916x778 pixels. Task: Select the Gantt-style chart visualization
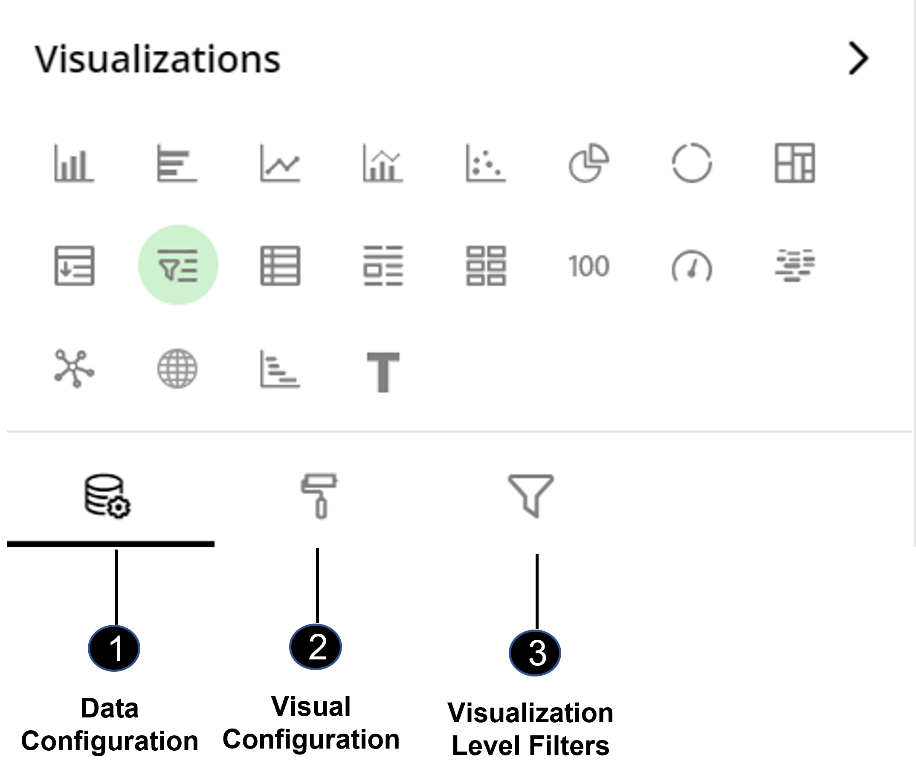pyautogui.click(x=280, y=369)
